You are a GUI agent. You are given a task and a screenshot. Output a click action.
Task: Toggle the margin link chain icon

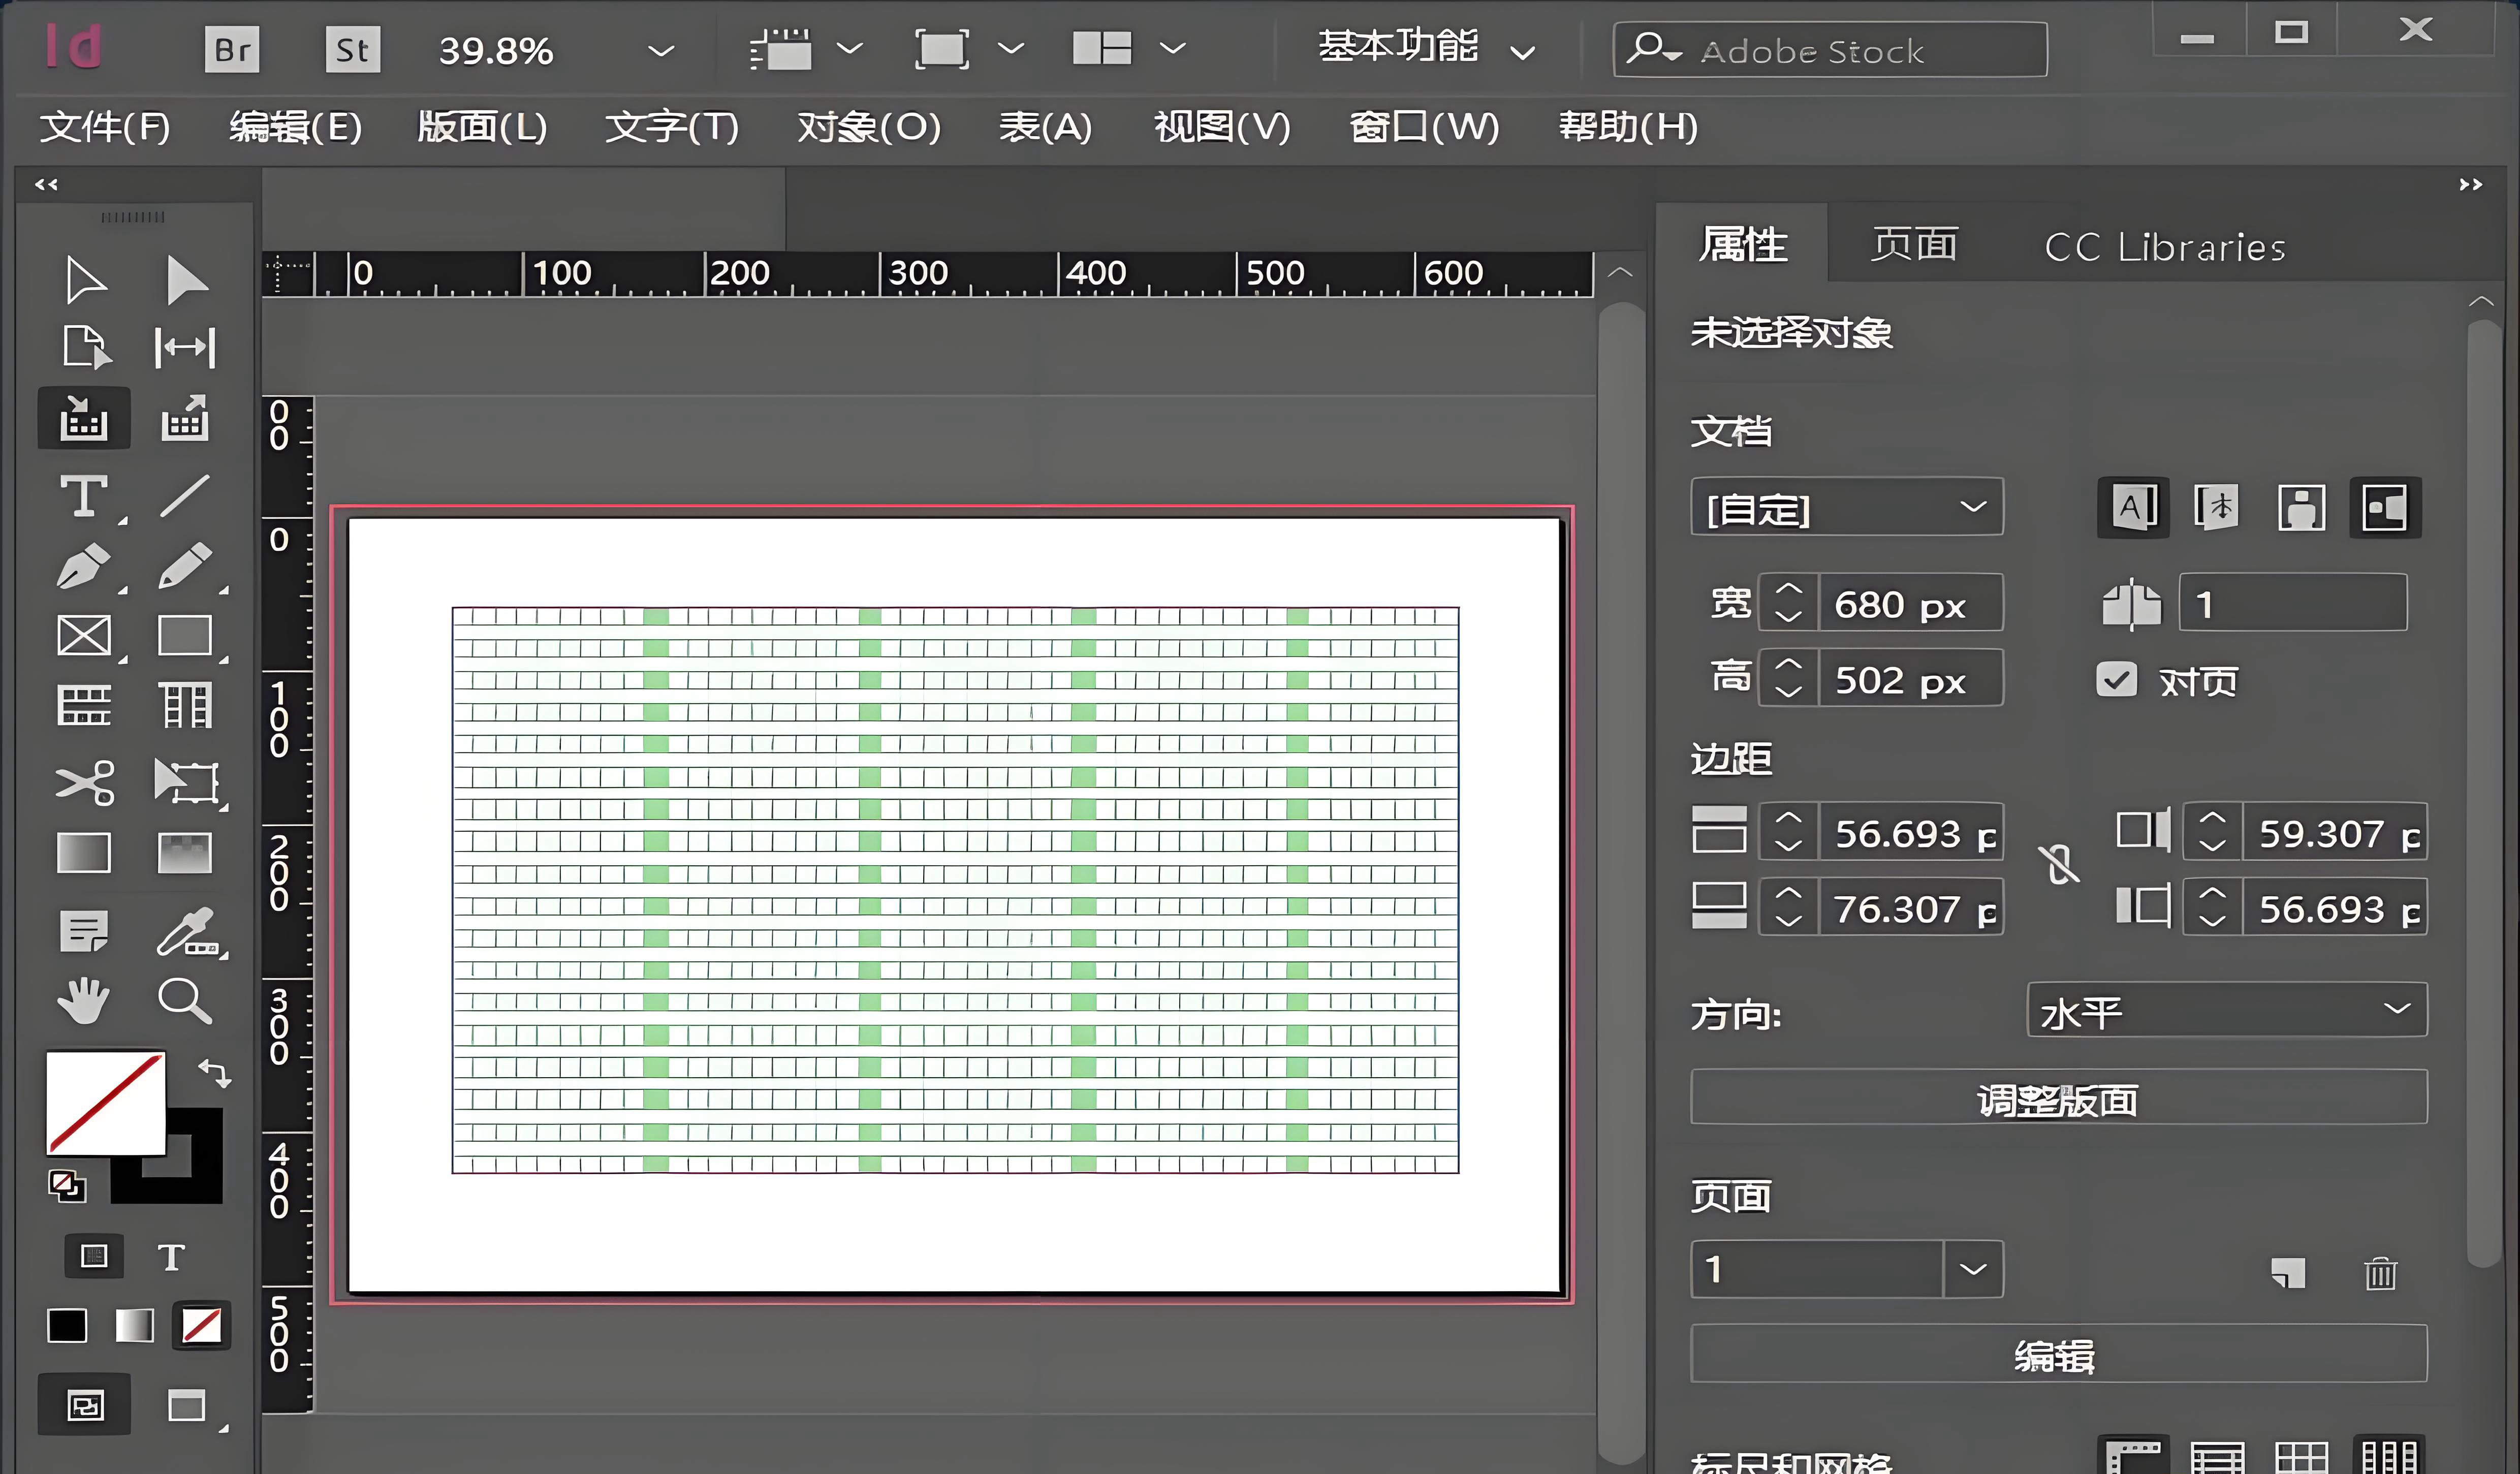click(2059, 865)
